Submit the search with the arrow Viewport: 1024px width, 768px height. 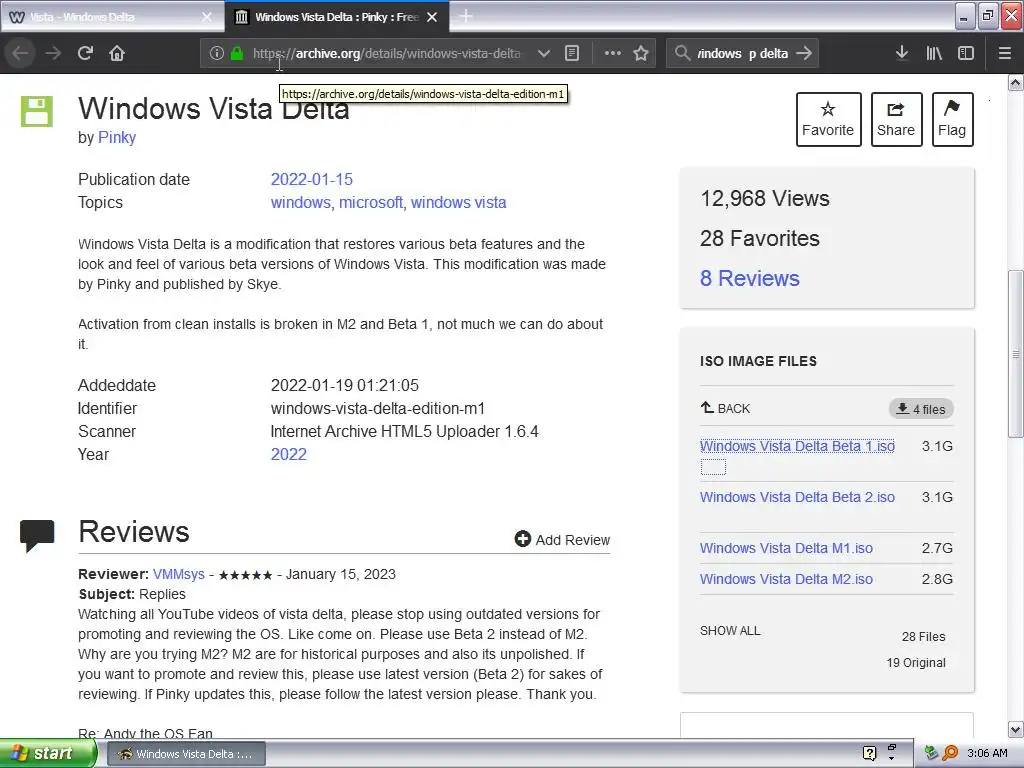pyautogui.click(x=804, y=53)
